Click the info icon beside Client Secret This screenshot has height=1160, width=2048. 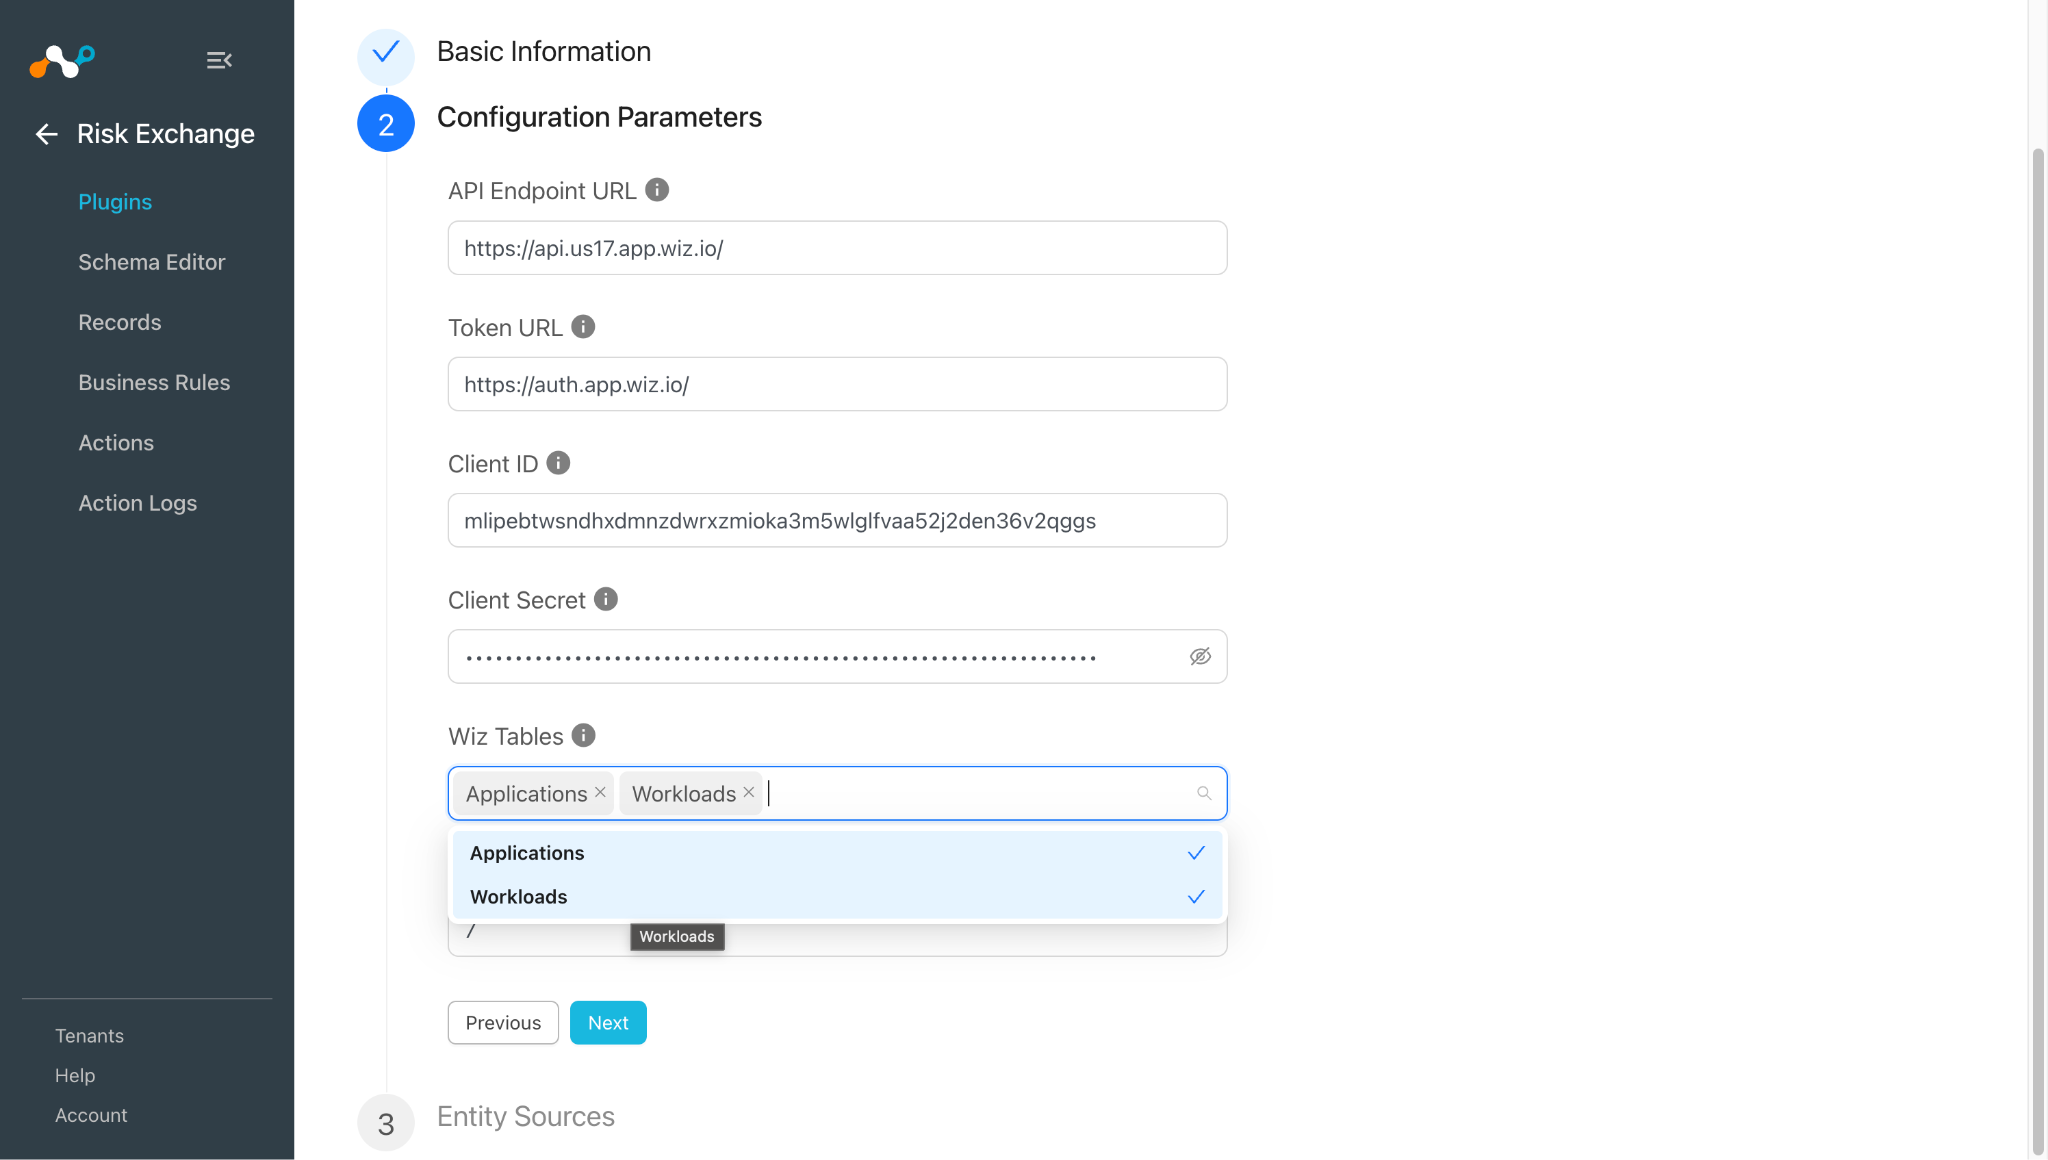coord(606,599)
